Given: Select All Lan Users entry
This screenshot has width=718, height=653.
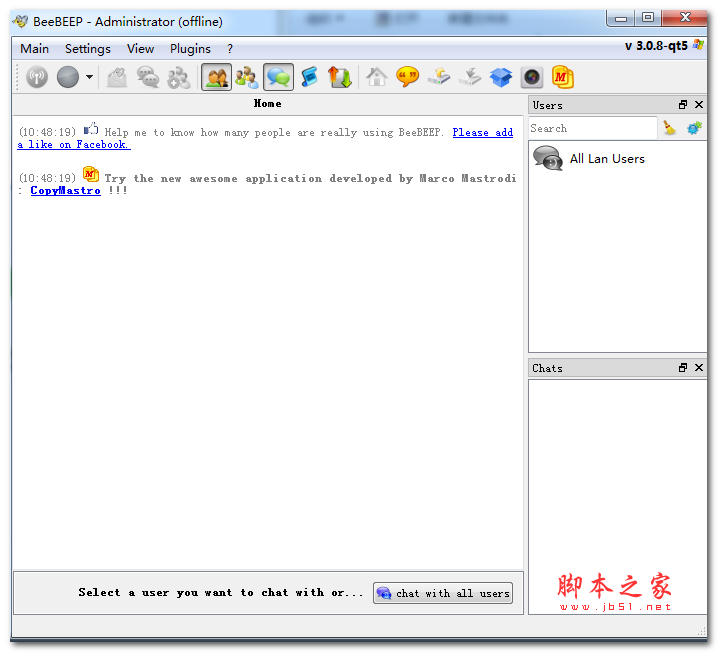Looking at the screenshot, I should (x=617, y=158).
